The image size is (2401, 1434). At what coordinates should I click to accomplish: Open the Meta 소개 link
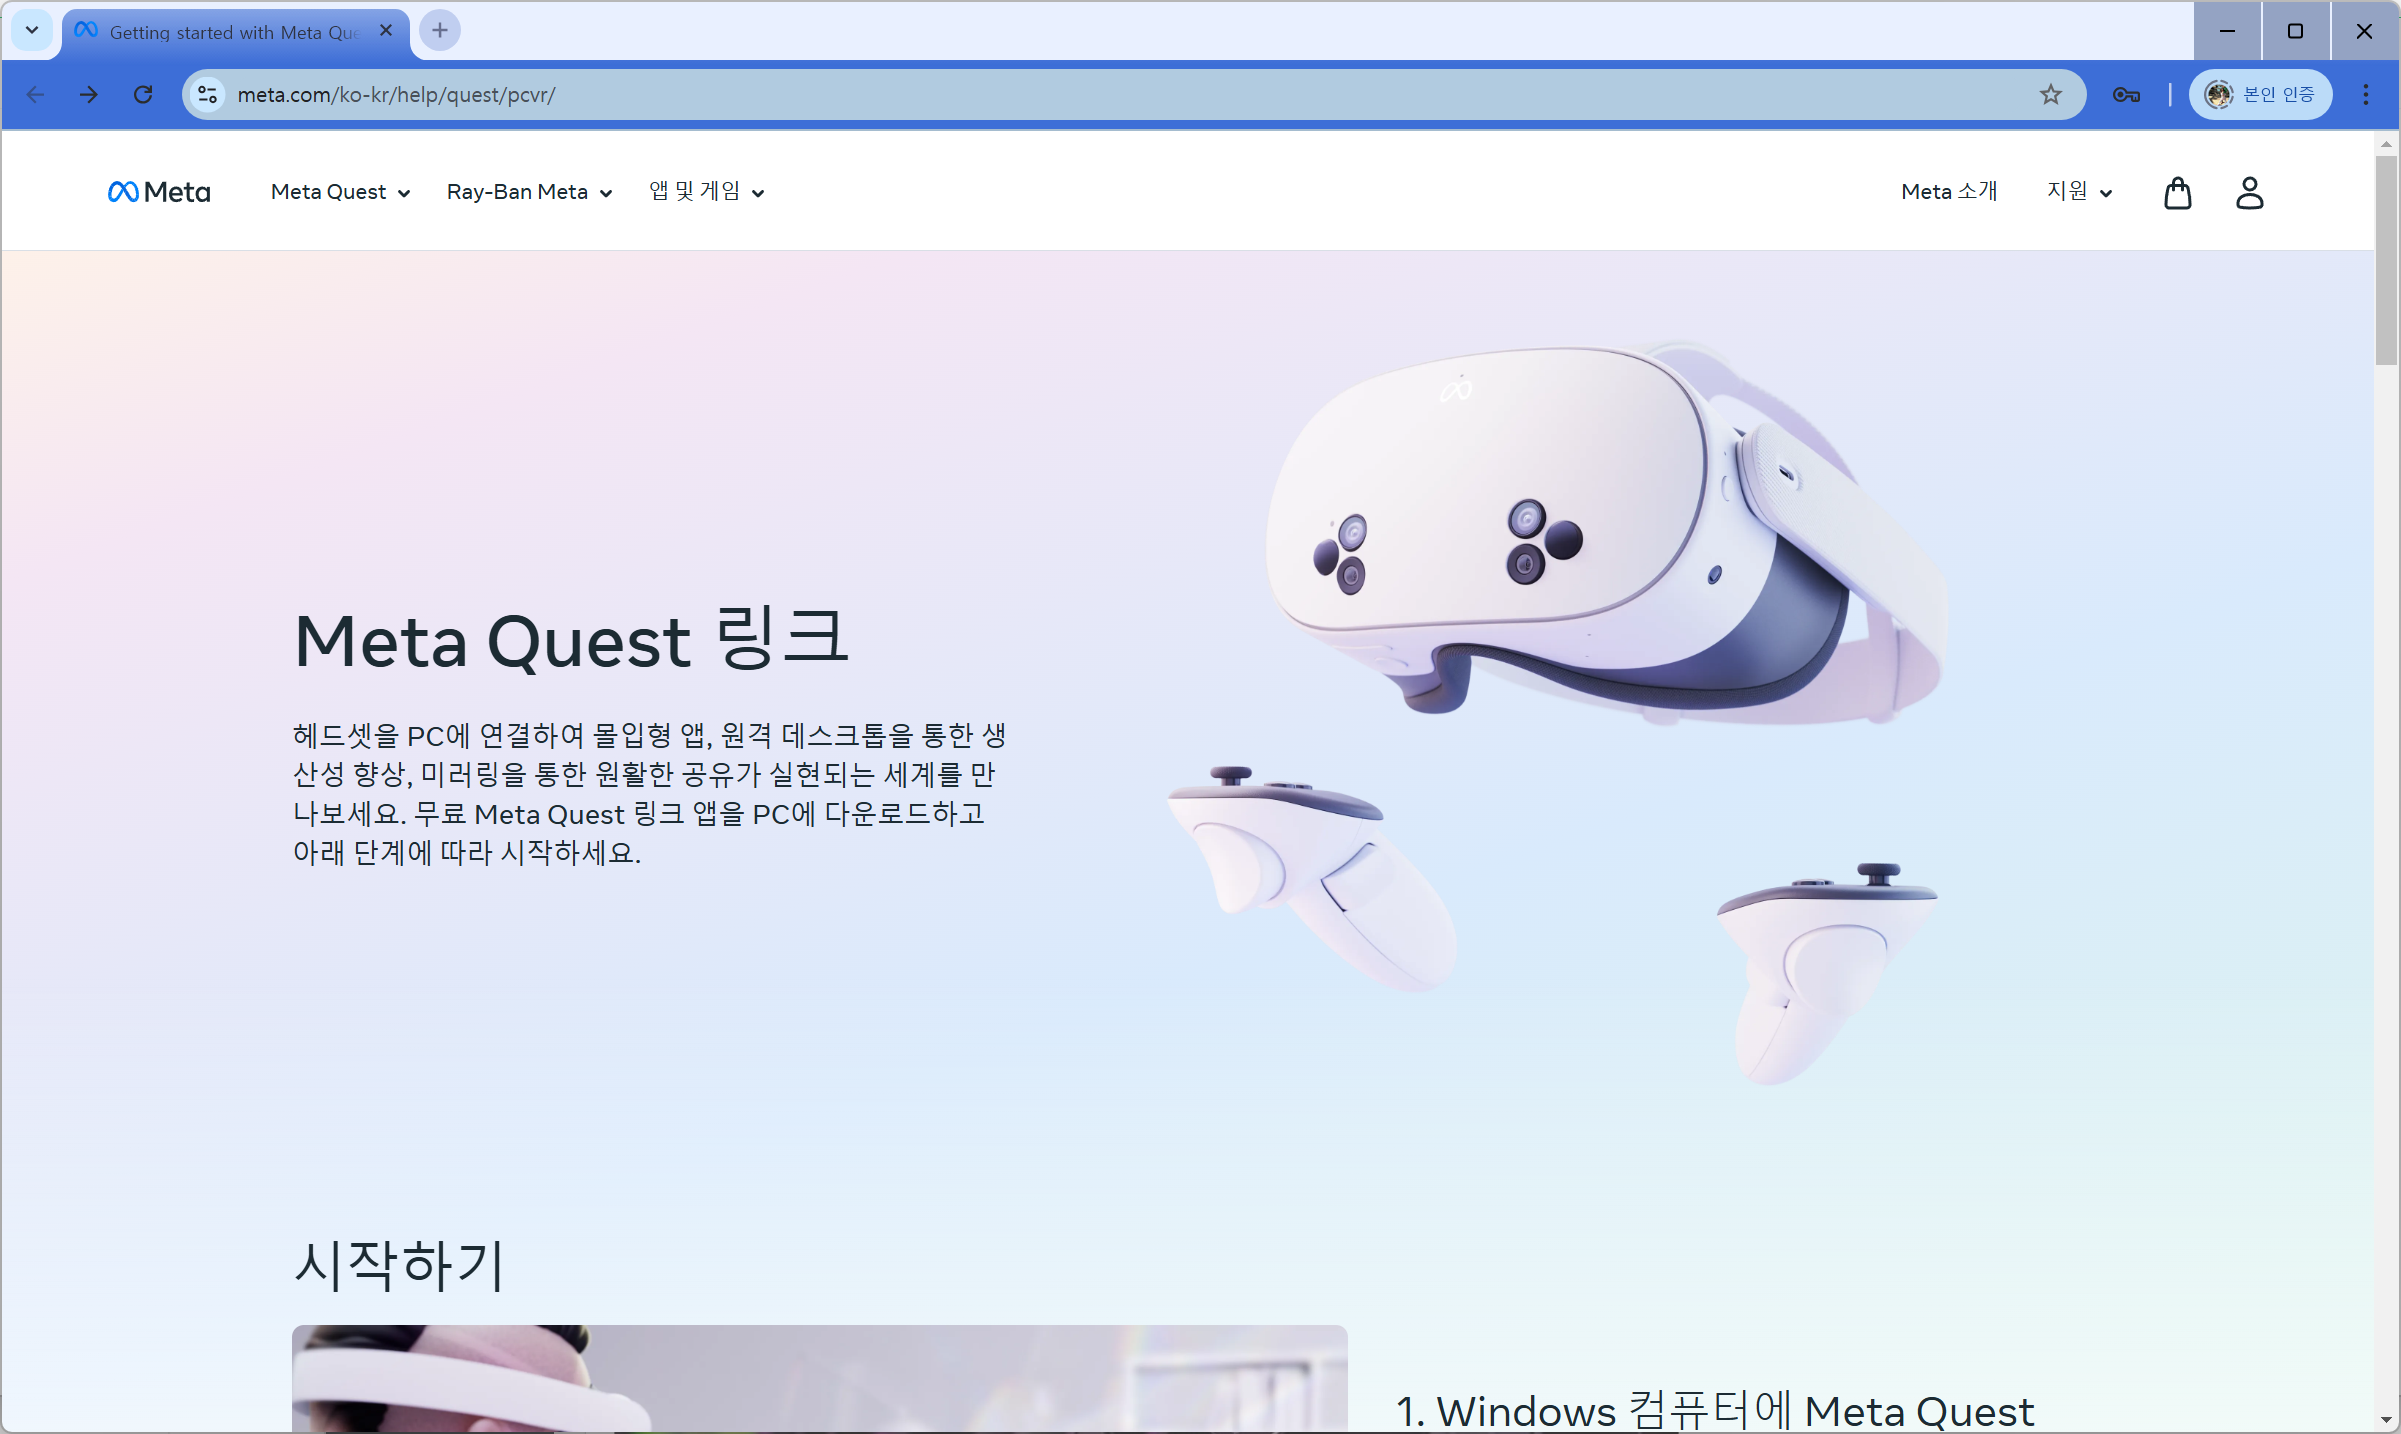[1949, 192]
